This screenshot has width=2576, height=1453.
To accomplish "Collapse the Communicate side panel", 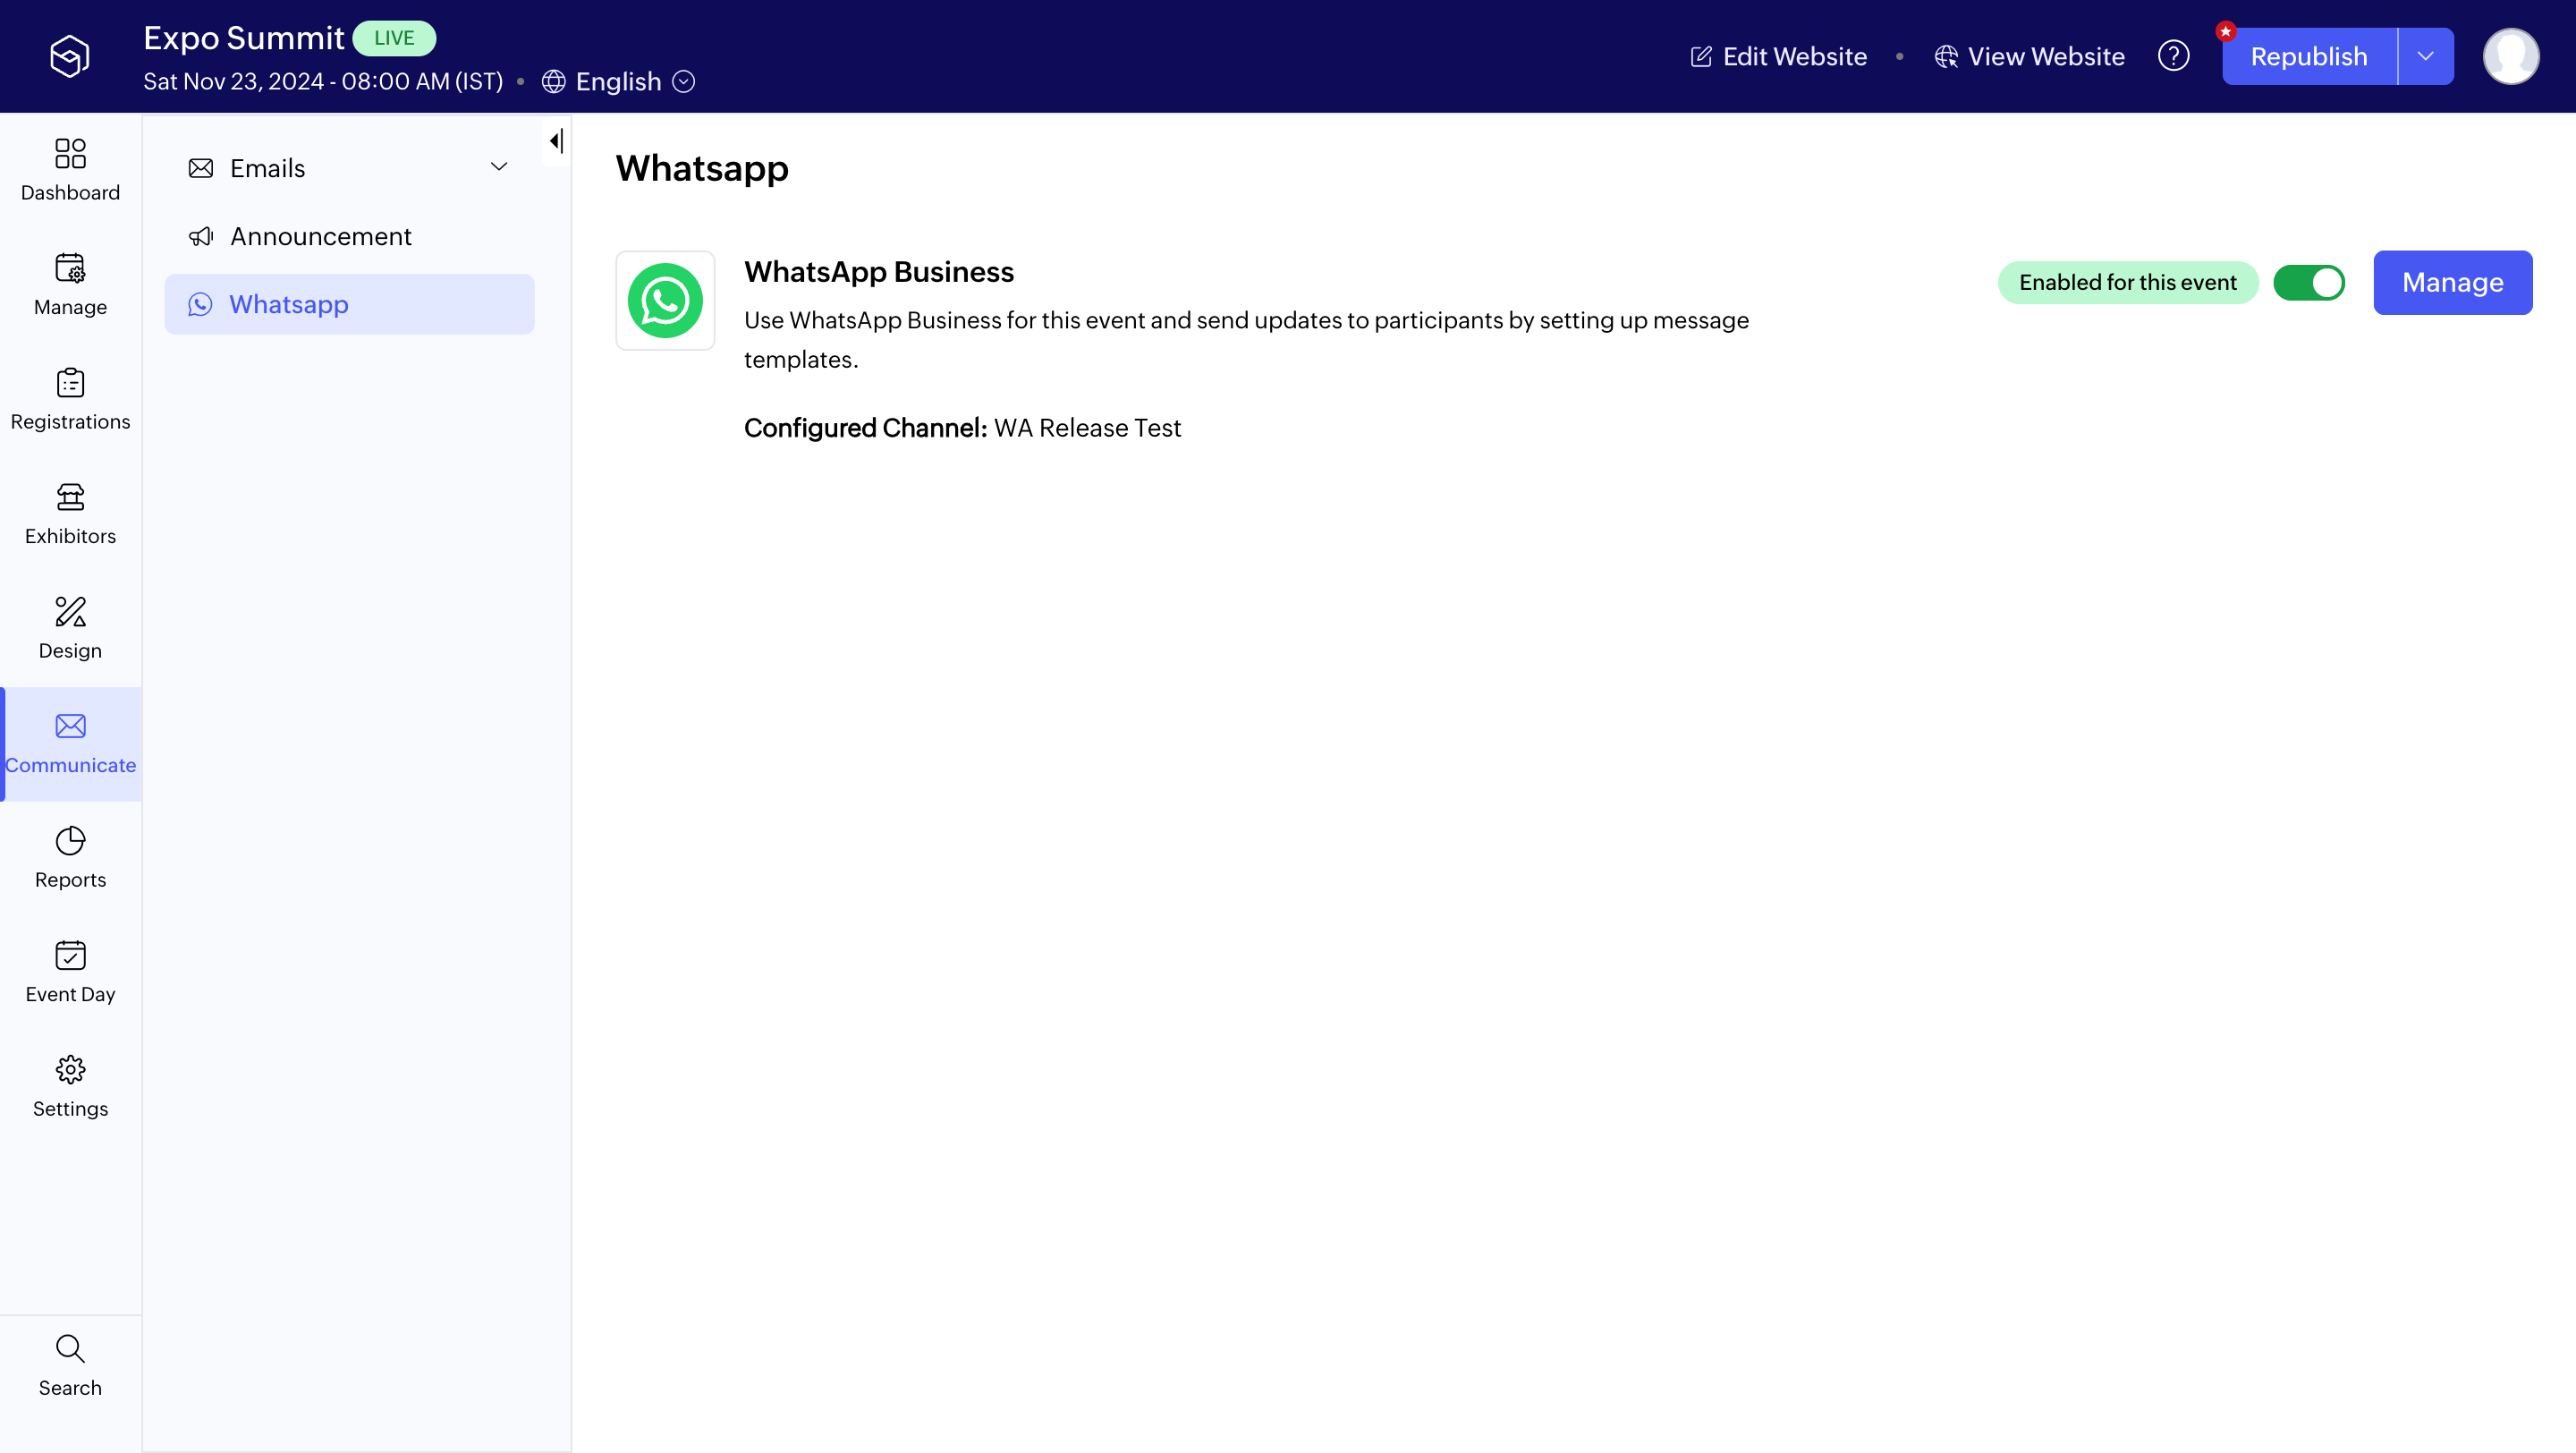I will (556, 141).
